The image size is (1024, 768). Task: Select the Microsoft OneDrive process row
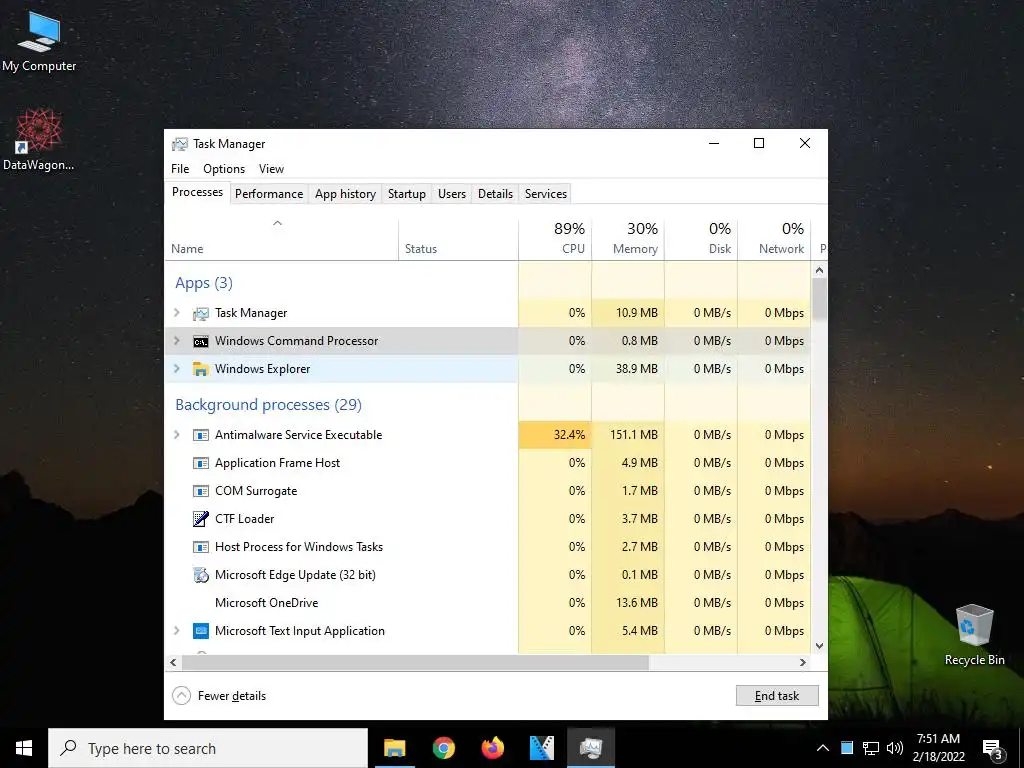tap(488, 603)
